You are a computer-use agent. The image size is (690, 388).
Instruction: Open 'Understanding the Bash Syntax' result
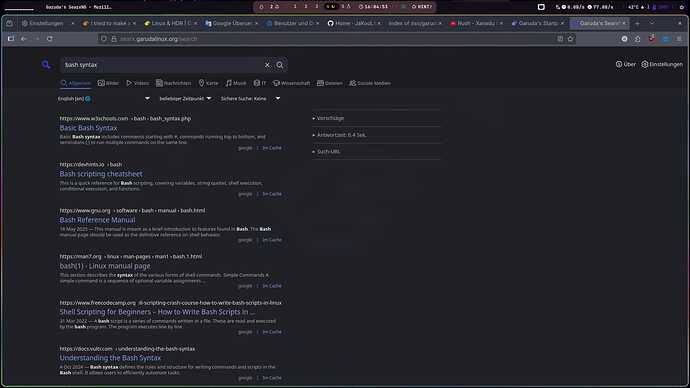point(110,358)
